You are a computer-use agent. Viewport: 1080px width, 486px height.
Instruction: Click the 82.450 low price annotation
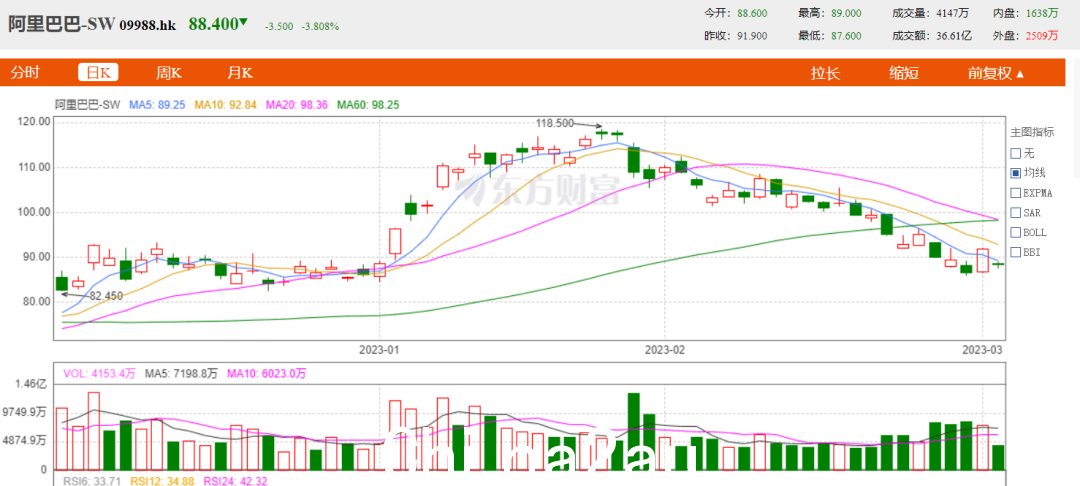[106, 296]
